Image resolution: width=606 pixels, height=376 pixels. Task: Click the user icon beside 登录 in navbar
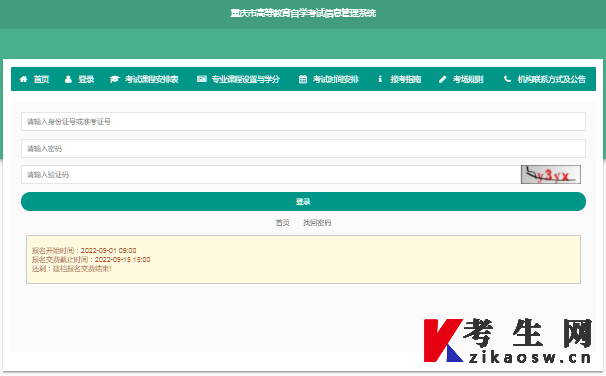(68, 79)
